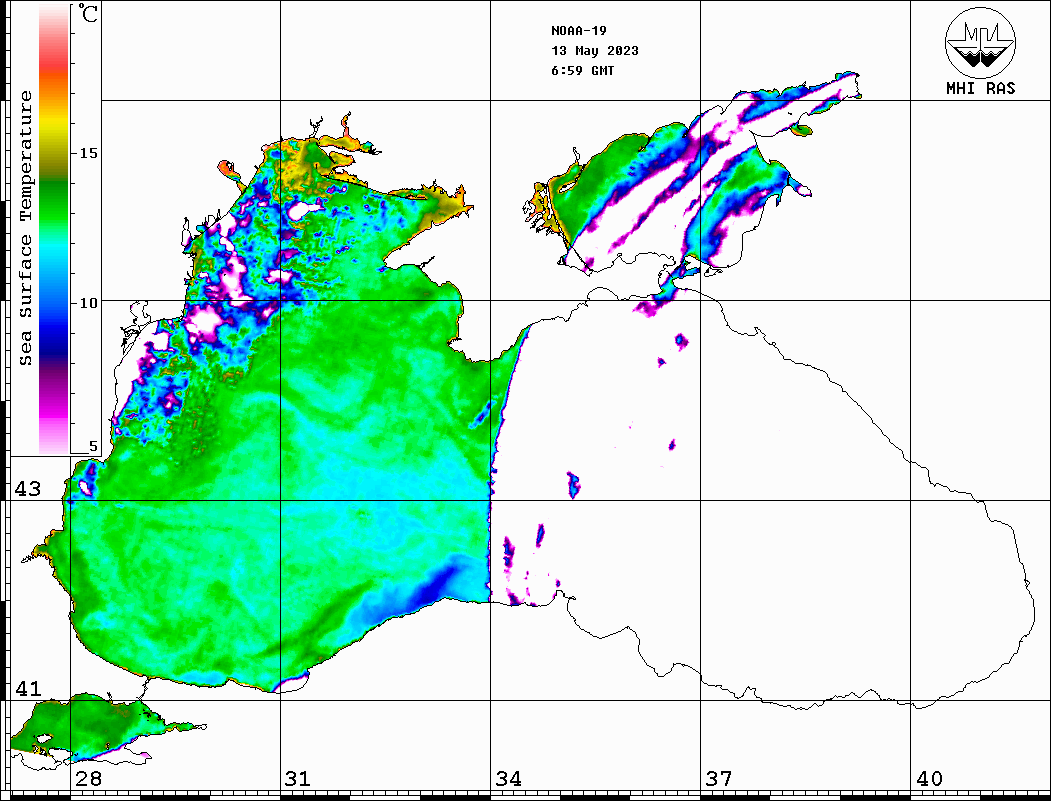Click the longitude label 31
The image size is (1051, 801).
(298, 779)
